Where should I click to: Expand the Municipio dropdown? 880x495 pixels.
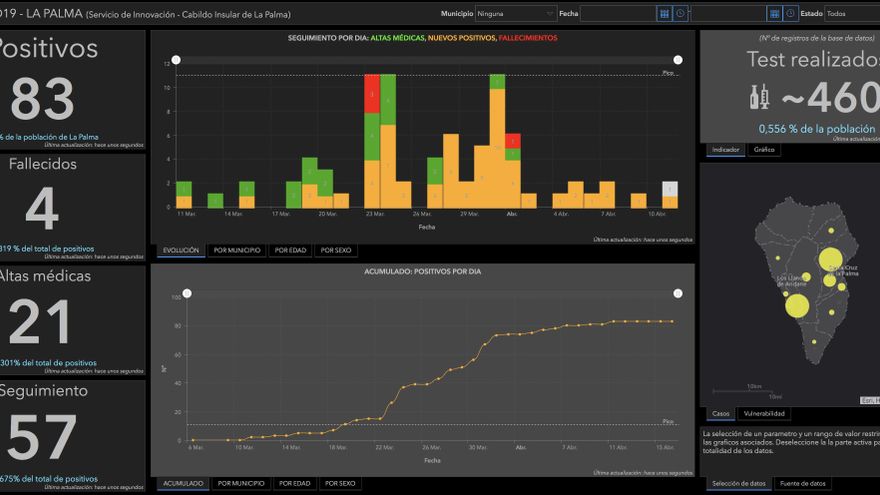(516, 14)
